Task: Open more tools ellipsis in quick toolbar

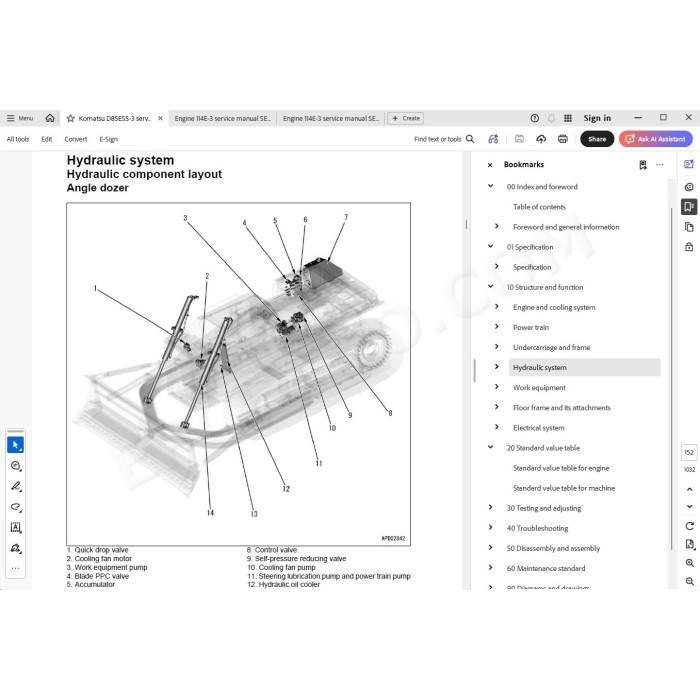Action: [16, 568]
